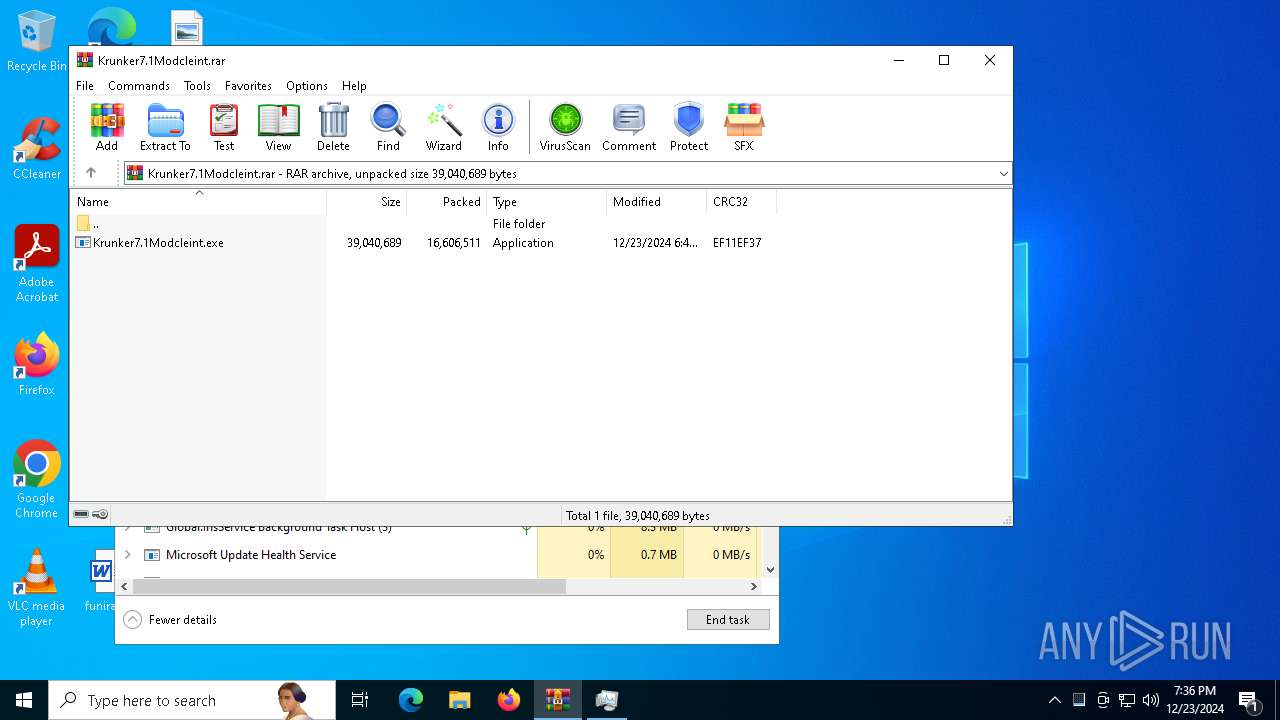
Task: Launch the Wizard tool
Action: (x=443, y=127)
